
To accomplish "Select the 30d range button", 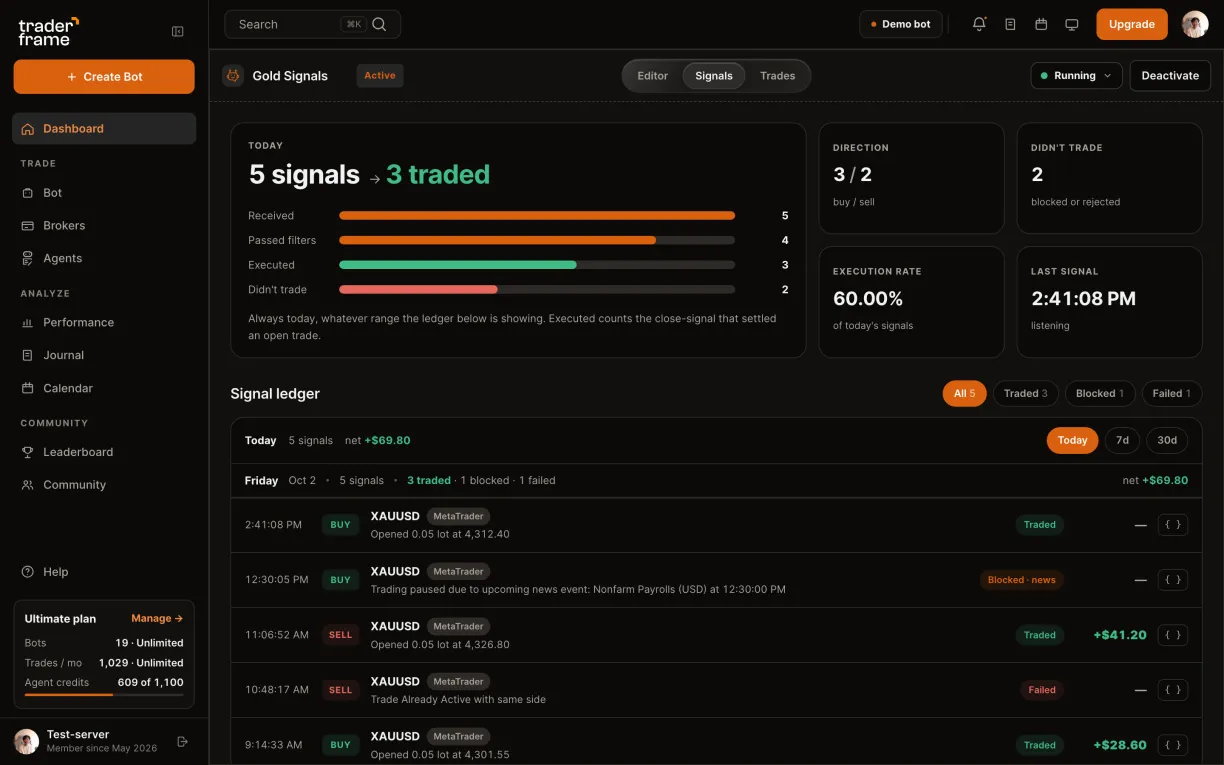I will [1167, 440].
